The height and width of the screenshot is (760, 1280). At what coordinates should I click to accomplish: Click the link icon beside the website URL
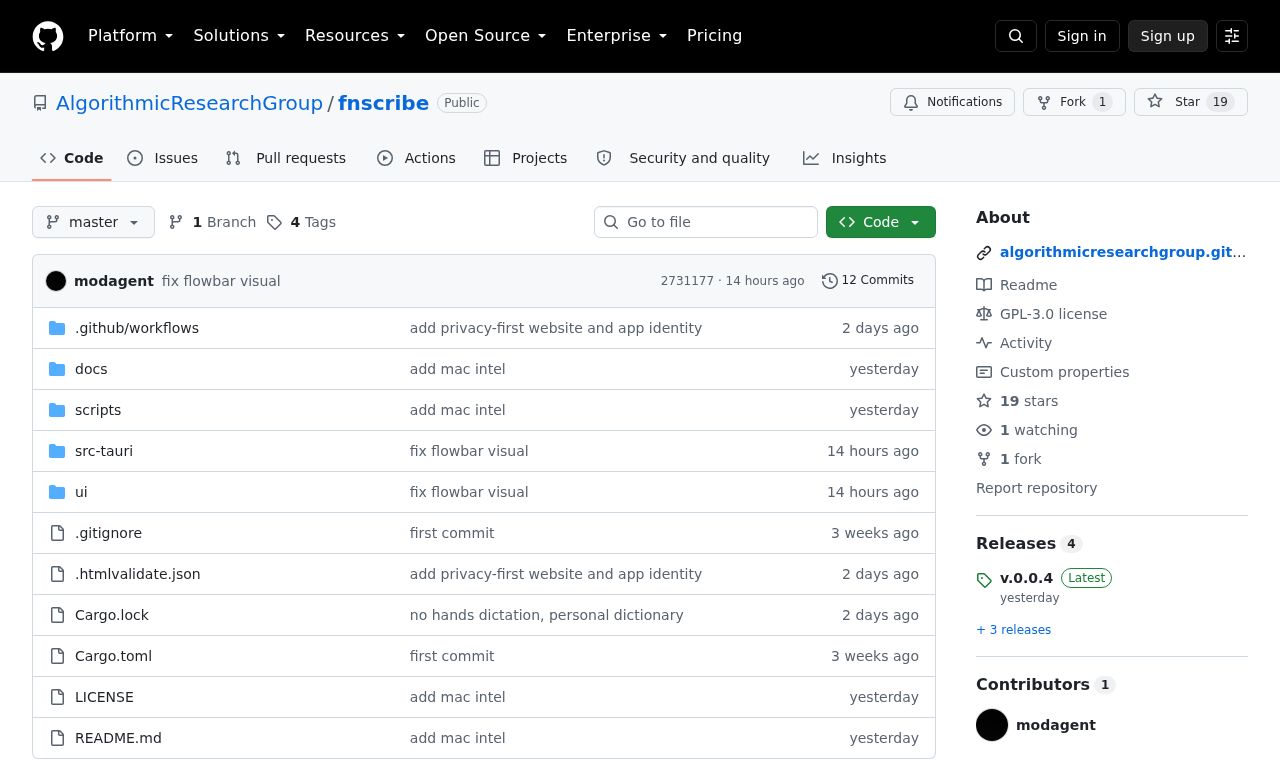(984, 253)
